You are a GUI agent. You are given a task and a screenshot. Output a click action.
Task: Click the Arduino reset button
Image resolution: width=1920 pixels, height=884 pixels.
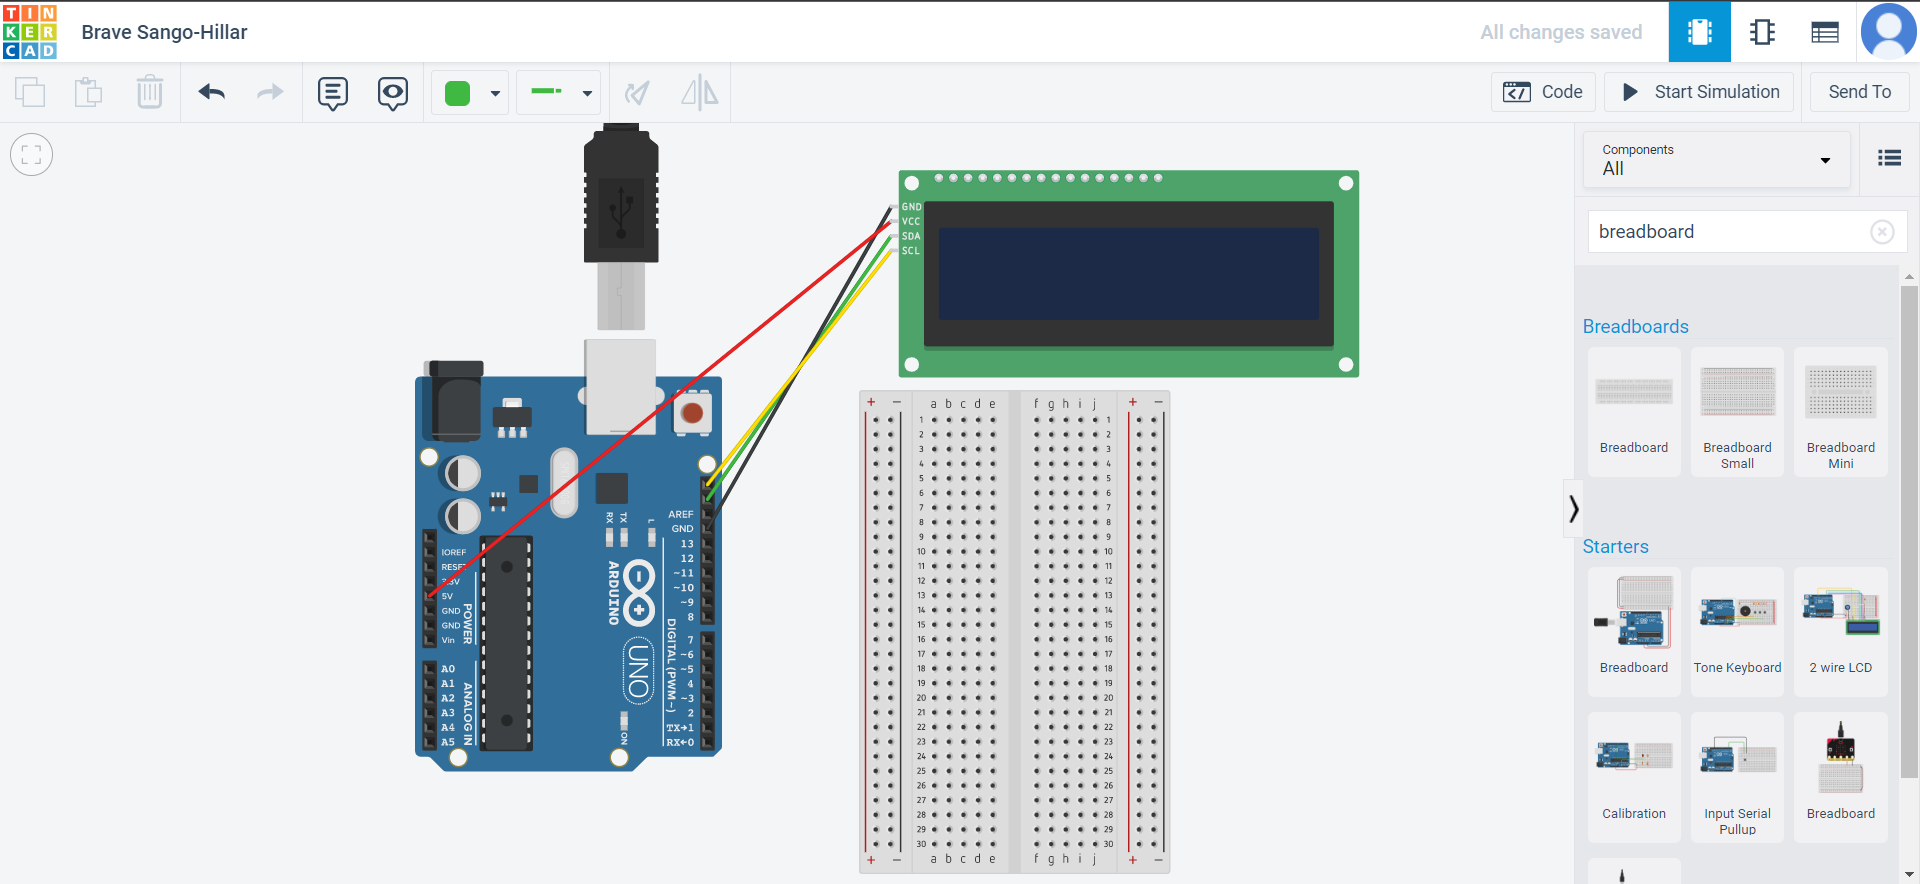tap(692, 413)
